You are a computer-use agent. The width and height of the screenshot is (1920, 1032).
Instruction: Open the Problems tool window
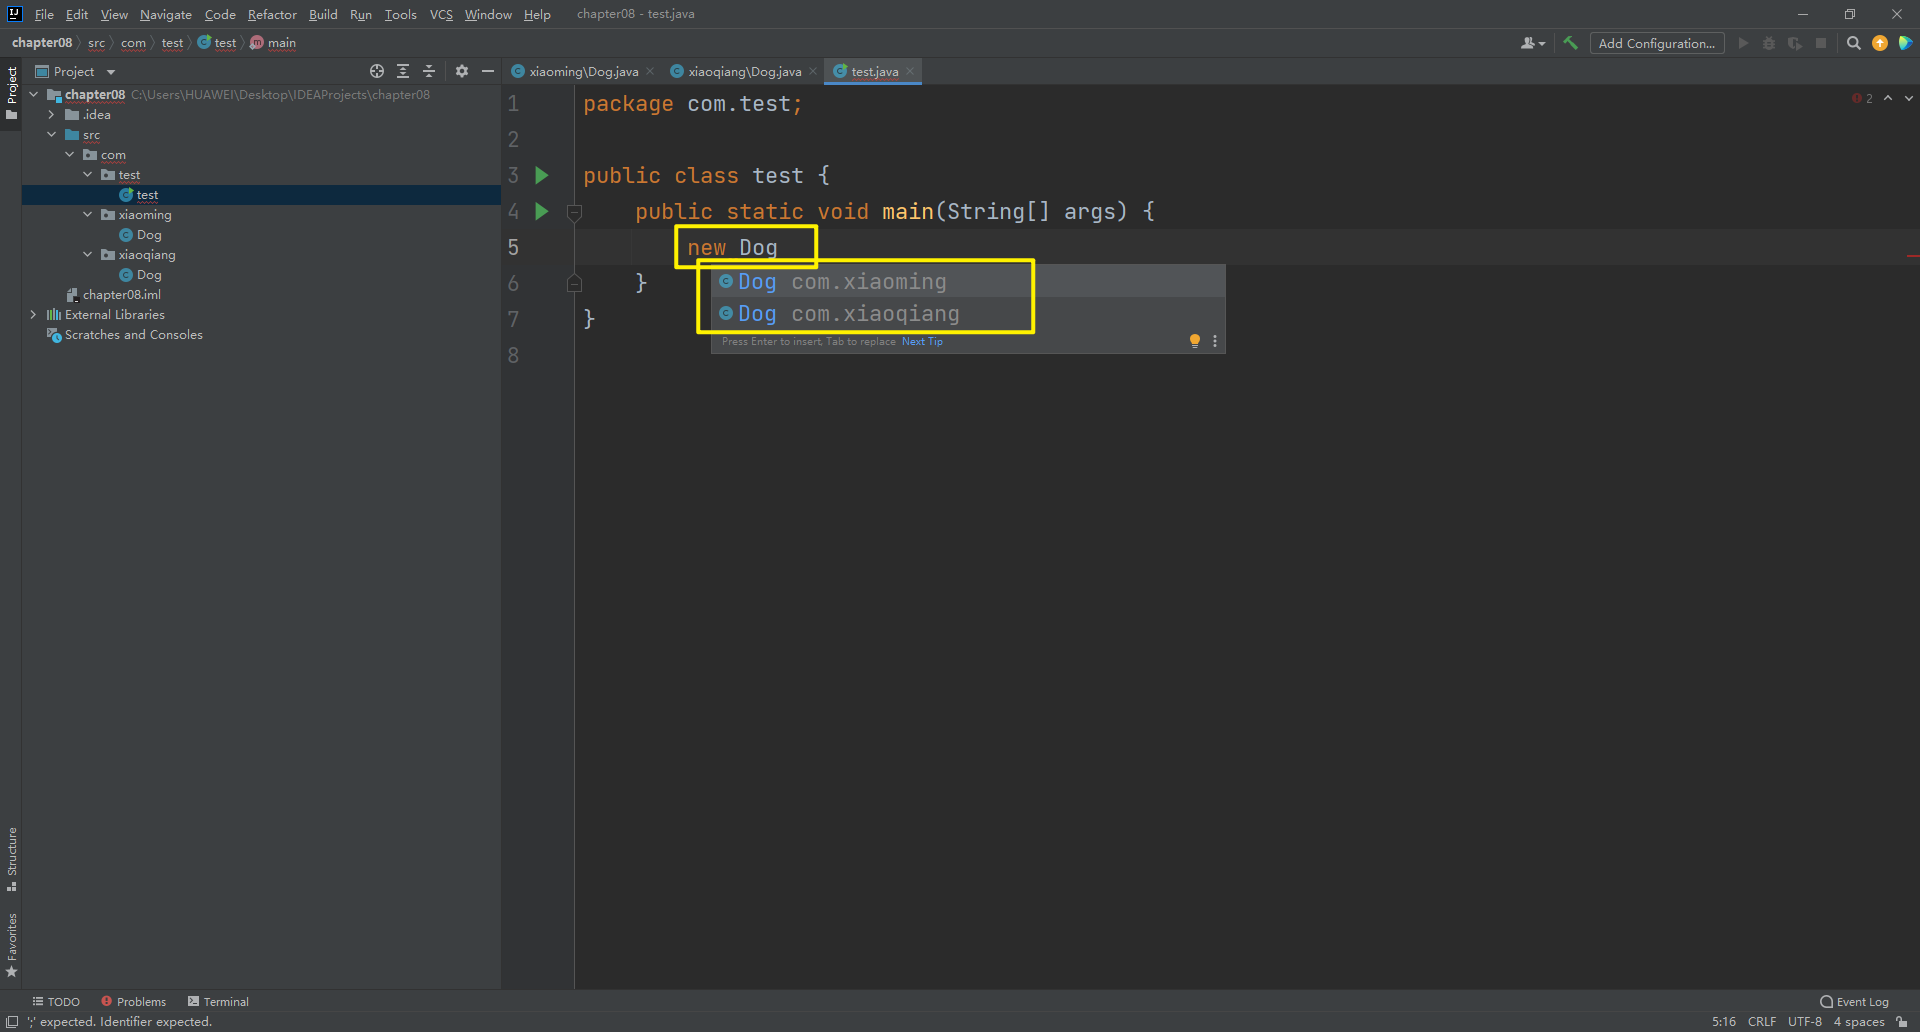(133, 1001)
